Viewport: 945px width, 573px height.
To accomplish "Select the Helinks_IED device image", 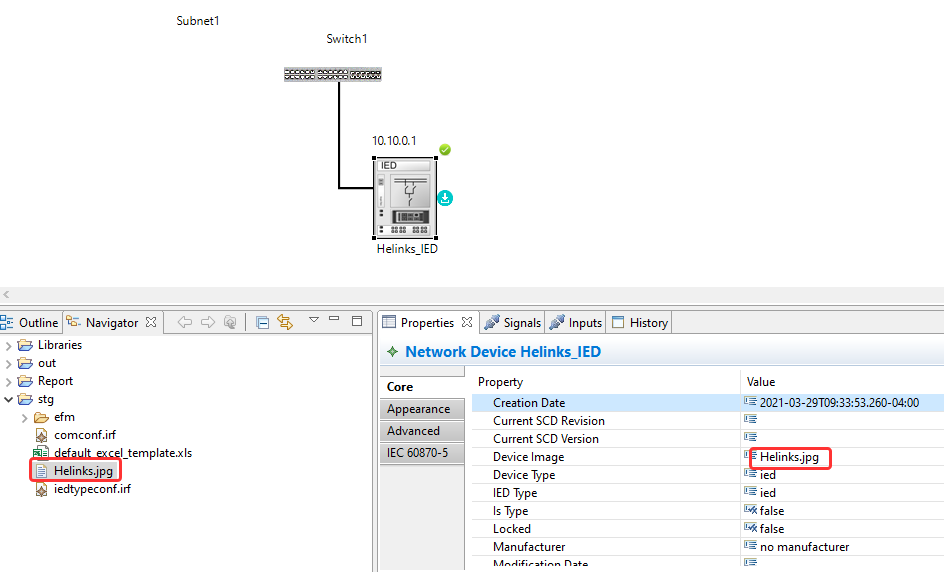I will click(x=405, y=197).
